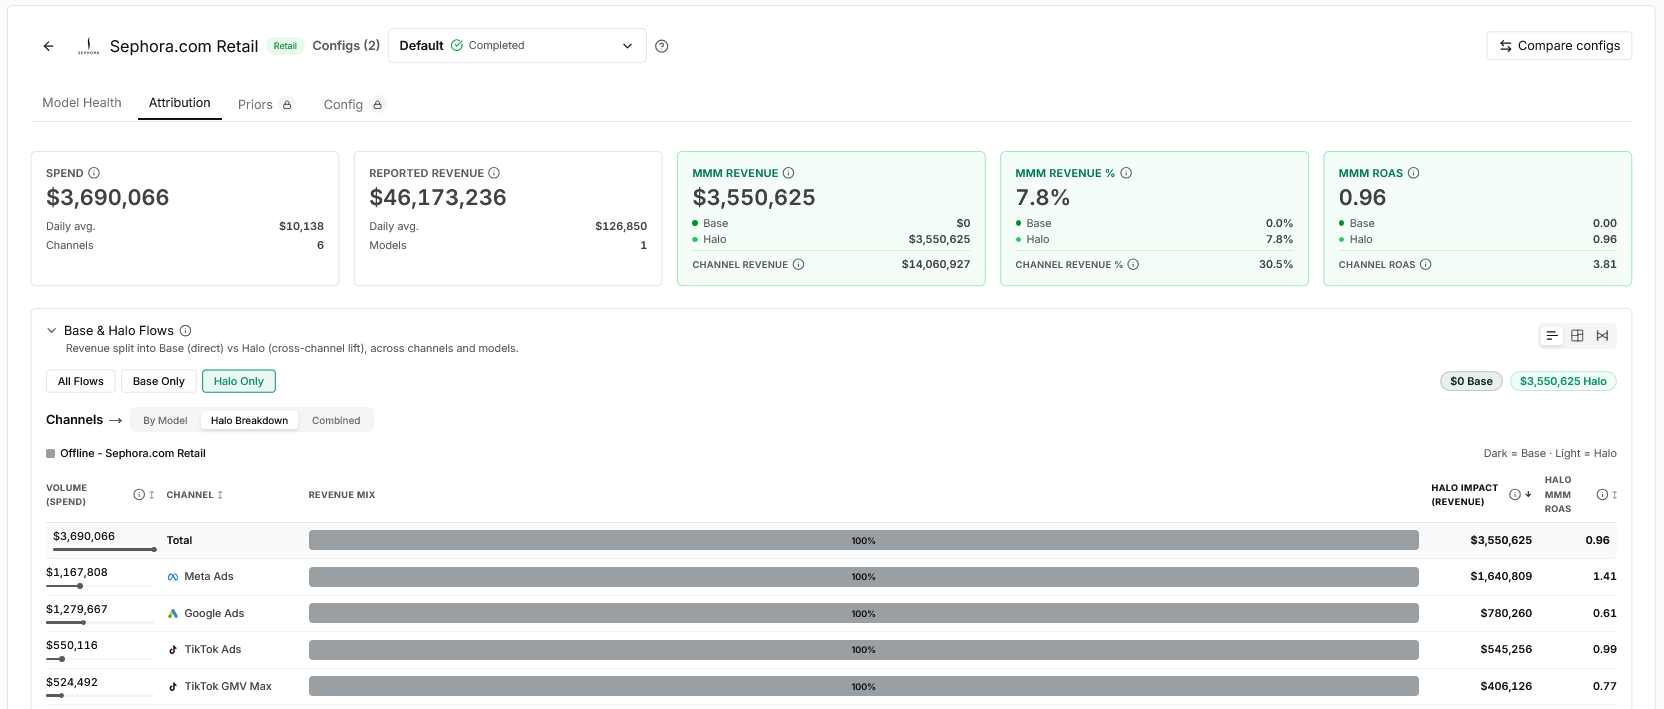This screenshot has width=1664, height=709.
Task: Open info icon next to REPORTED REVENUE
Action: pos(494,173)
